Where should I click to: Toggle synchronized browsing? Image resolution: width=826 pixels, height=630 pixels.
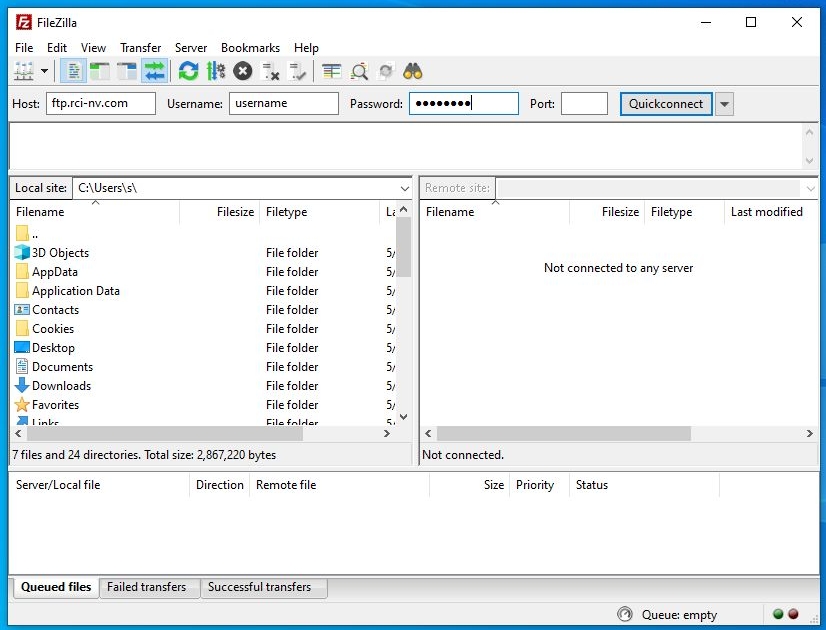coord(386,71)
